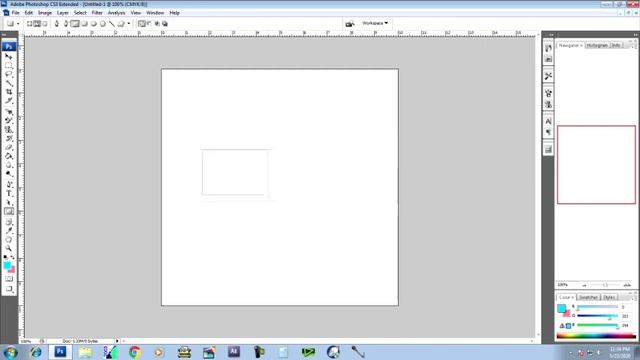Select the Rectangle shape tool in toolbox
The image size is (640, 360).
pyautogui.click(x=9, y=211)
